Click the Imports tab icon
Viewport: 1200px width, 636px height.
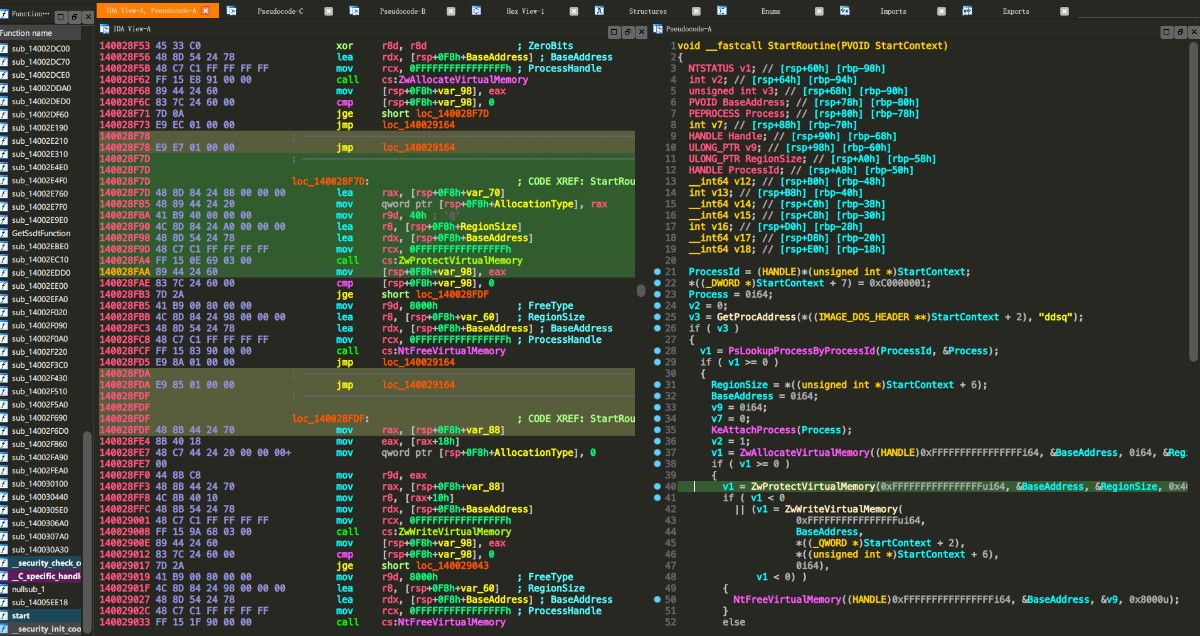[845, 10]
